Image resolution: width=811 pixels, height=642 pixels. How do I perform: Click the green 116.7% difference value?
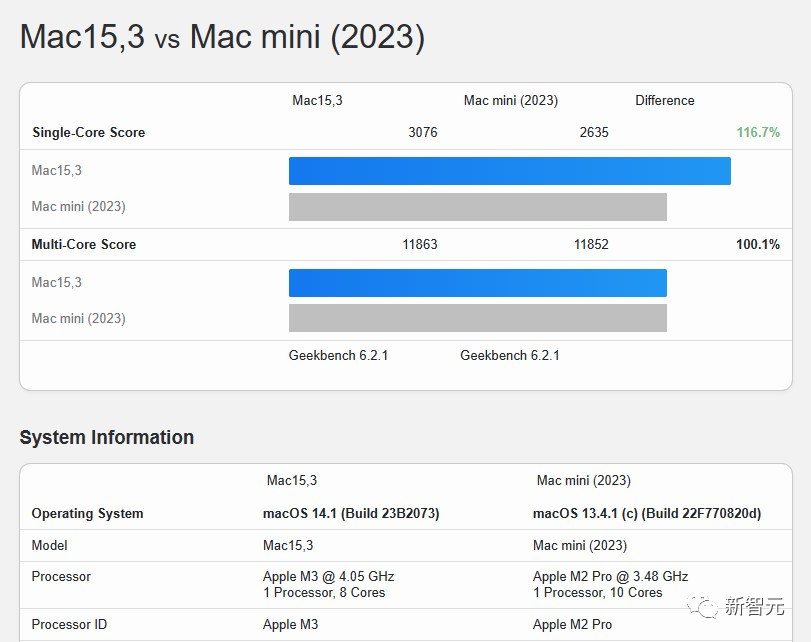point(757,132)
